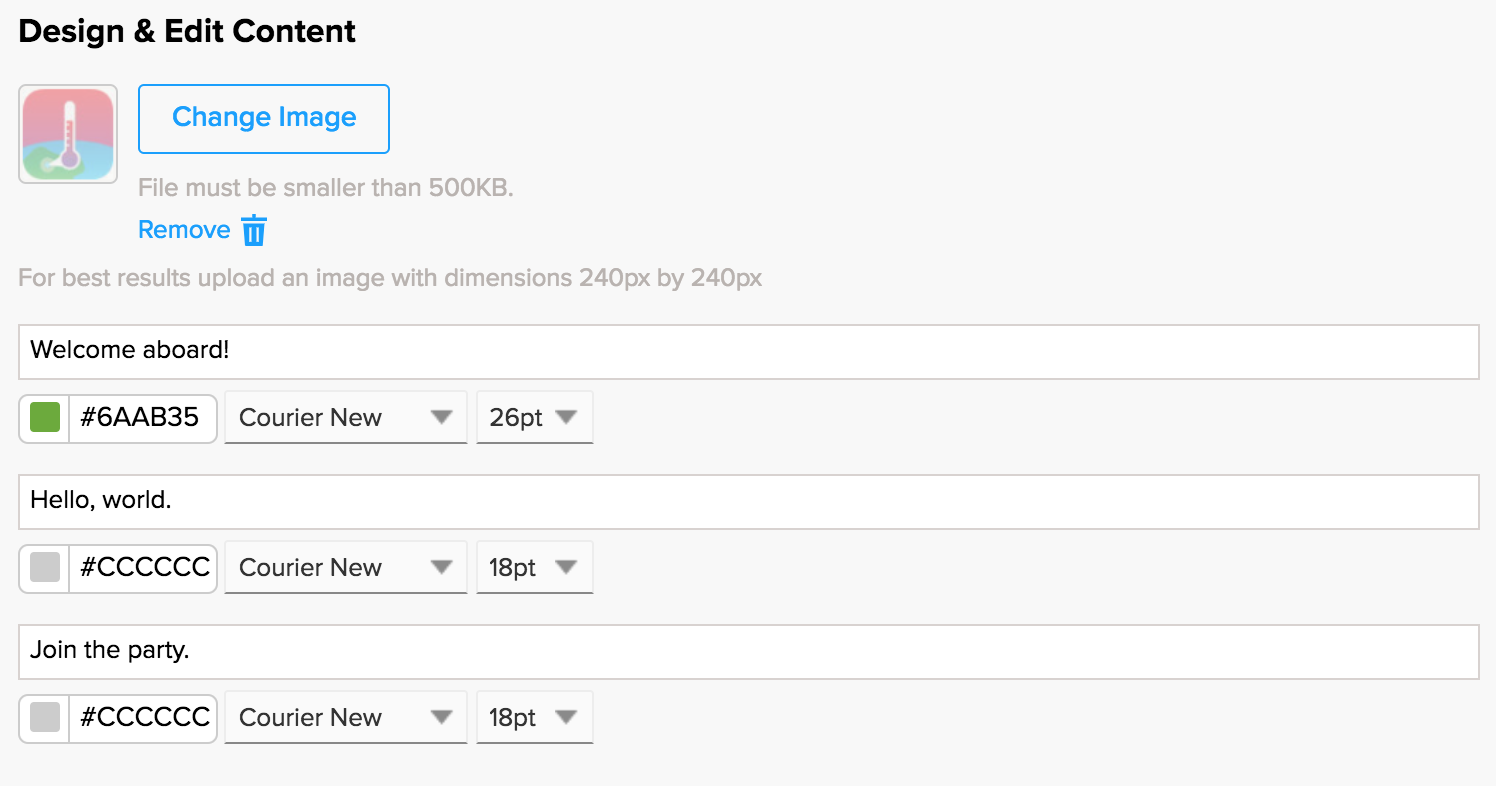Click the #6AAB35 hex color field
The width and height of the screenshot is (1496, 786).
coord(141,417)
